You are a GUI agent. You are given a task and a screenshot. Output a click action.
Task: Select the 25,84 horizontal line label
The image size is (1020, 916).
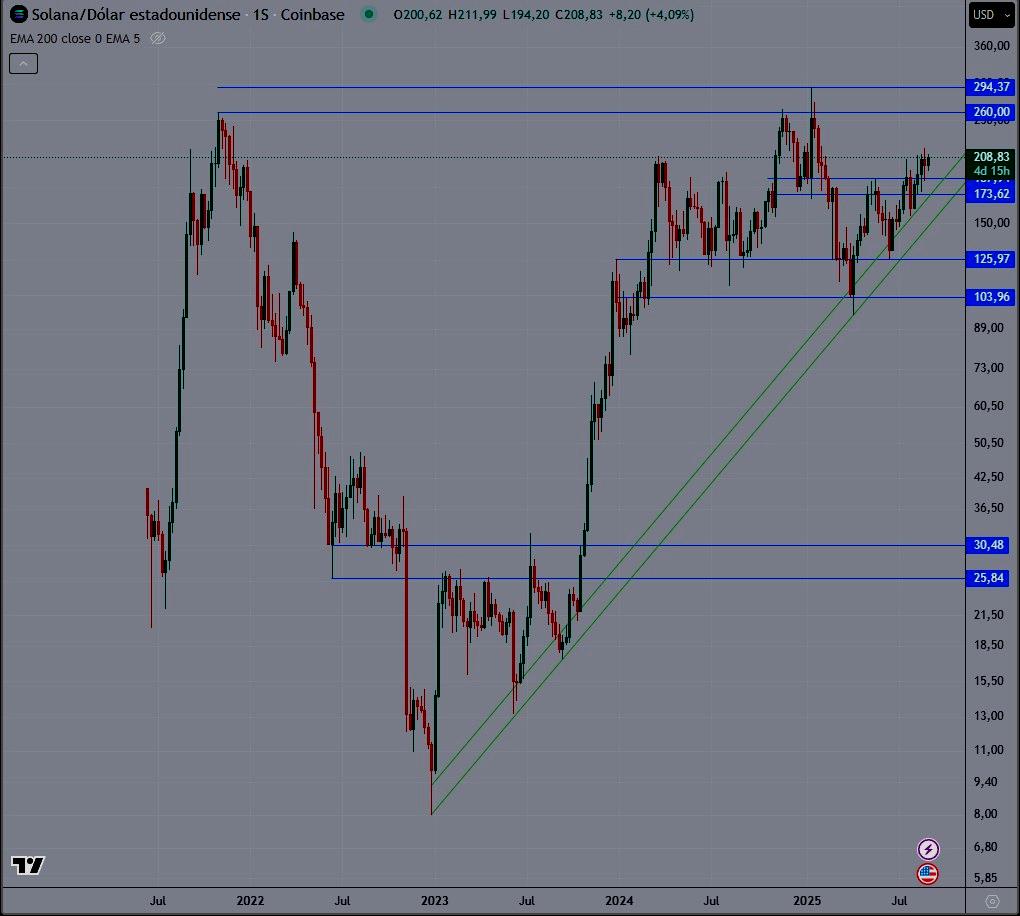[988, 578]
